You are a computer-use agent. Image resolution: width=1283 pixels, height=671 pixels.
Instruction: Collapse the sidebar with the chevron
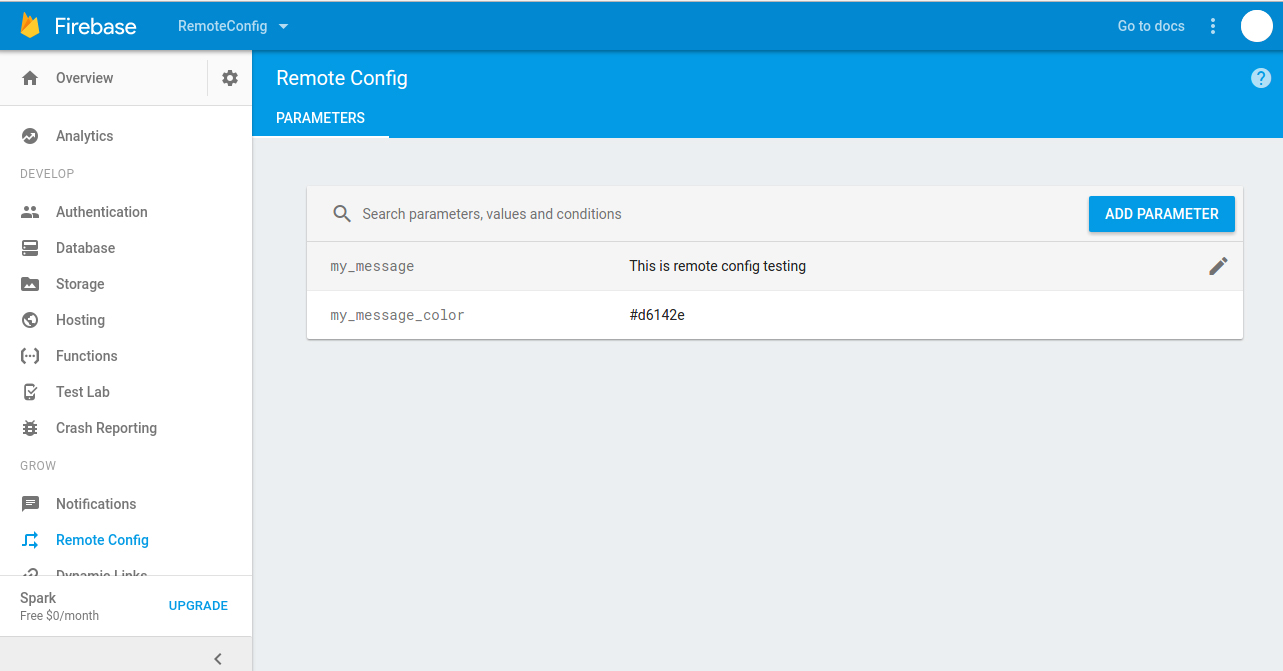point(218,658)
